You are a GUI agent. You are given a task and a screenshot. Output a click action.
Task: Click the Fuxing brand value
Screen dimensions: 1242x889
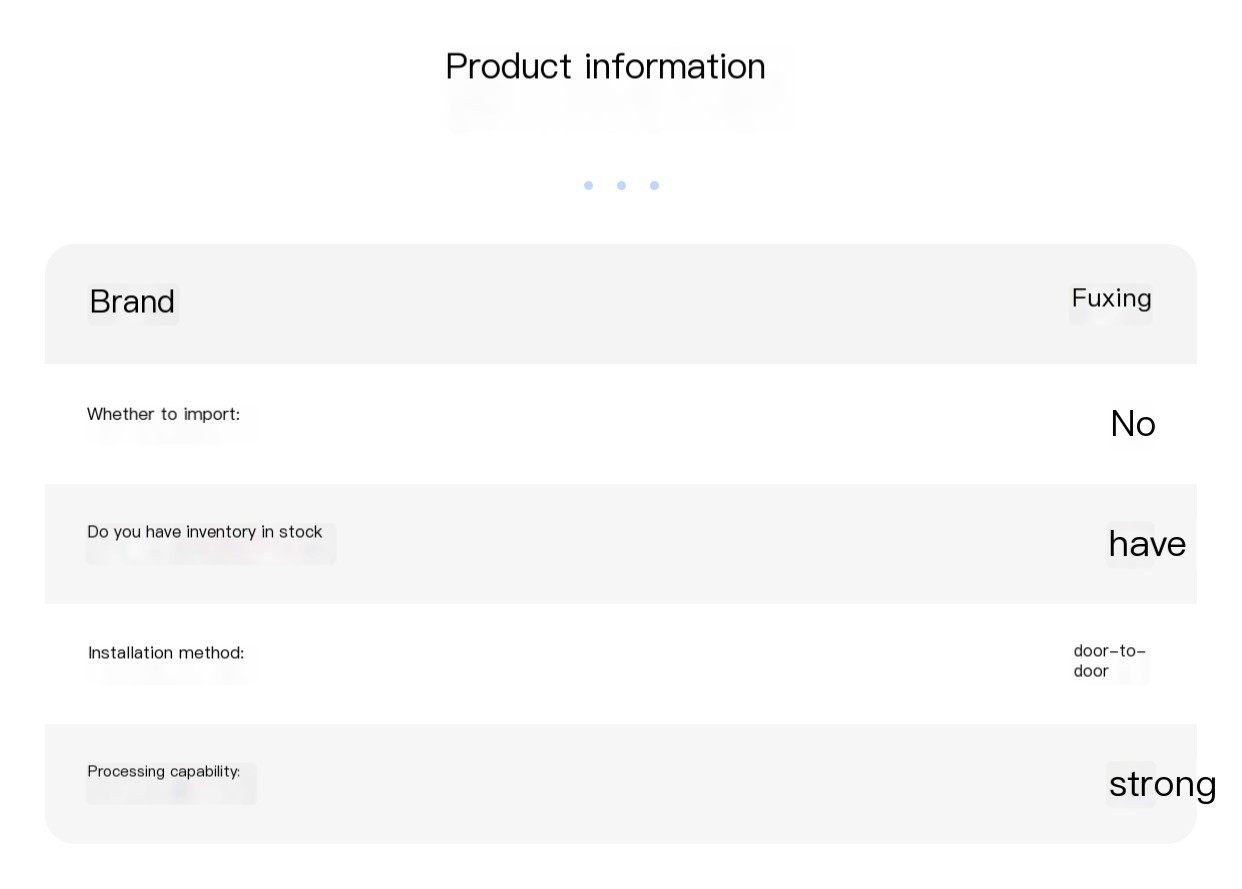point(1111,298)
